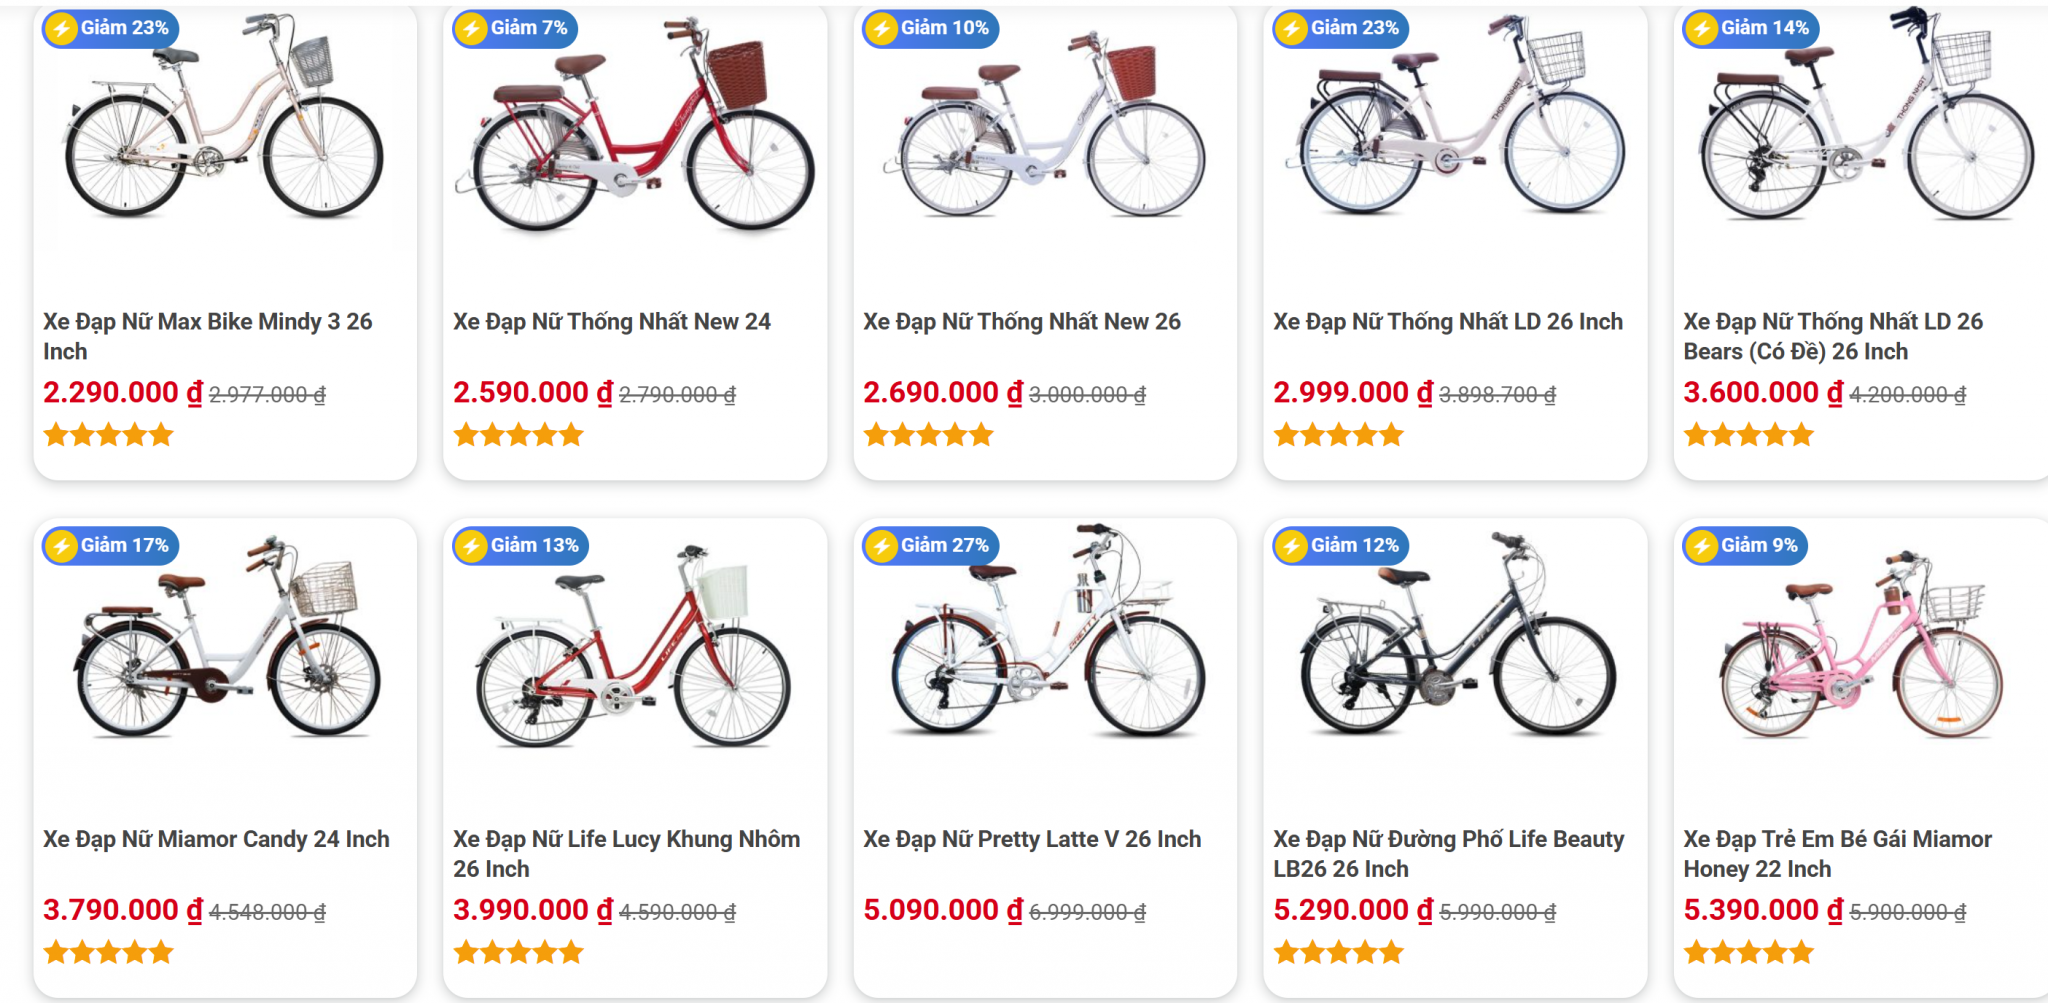The height and width of the screenshot is (1003, 2048).
Task: Click the lightning icon on Giảm 27% badge
Action: (881, 546)
